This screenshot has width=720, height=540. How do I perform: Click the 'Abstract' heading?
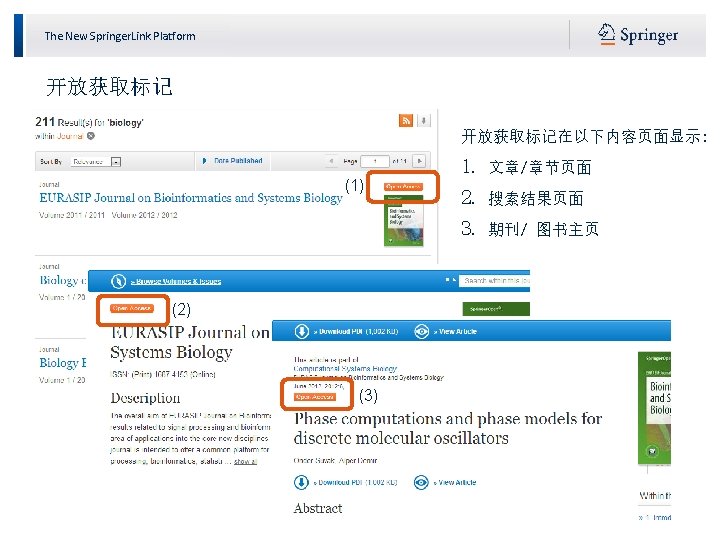(318, 508)
